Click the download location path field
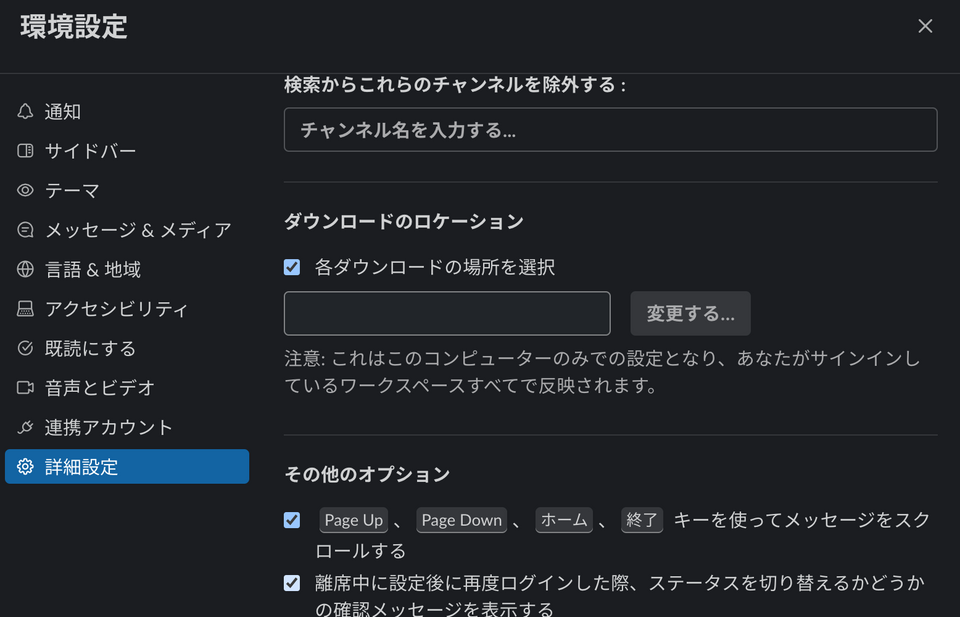 [x=447, y=313]
